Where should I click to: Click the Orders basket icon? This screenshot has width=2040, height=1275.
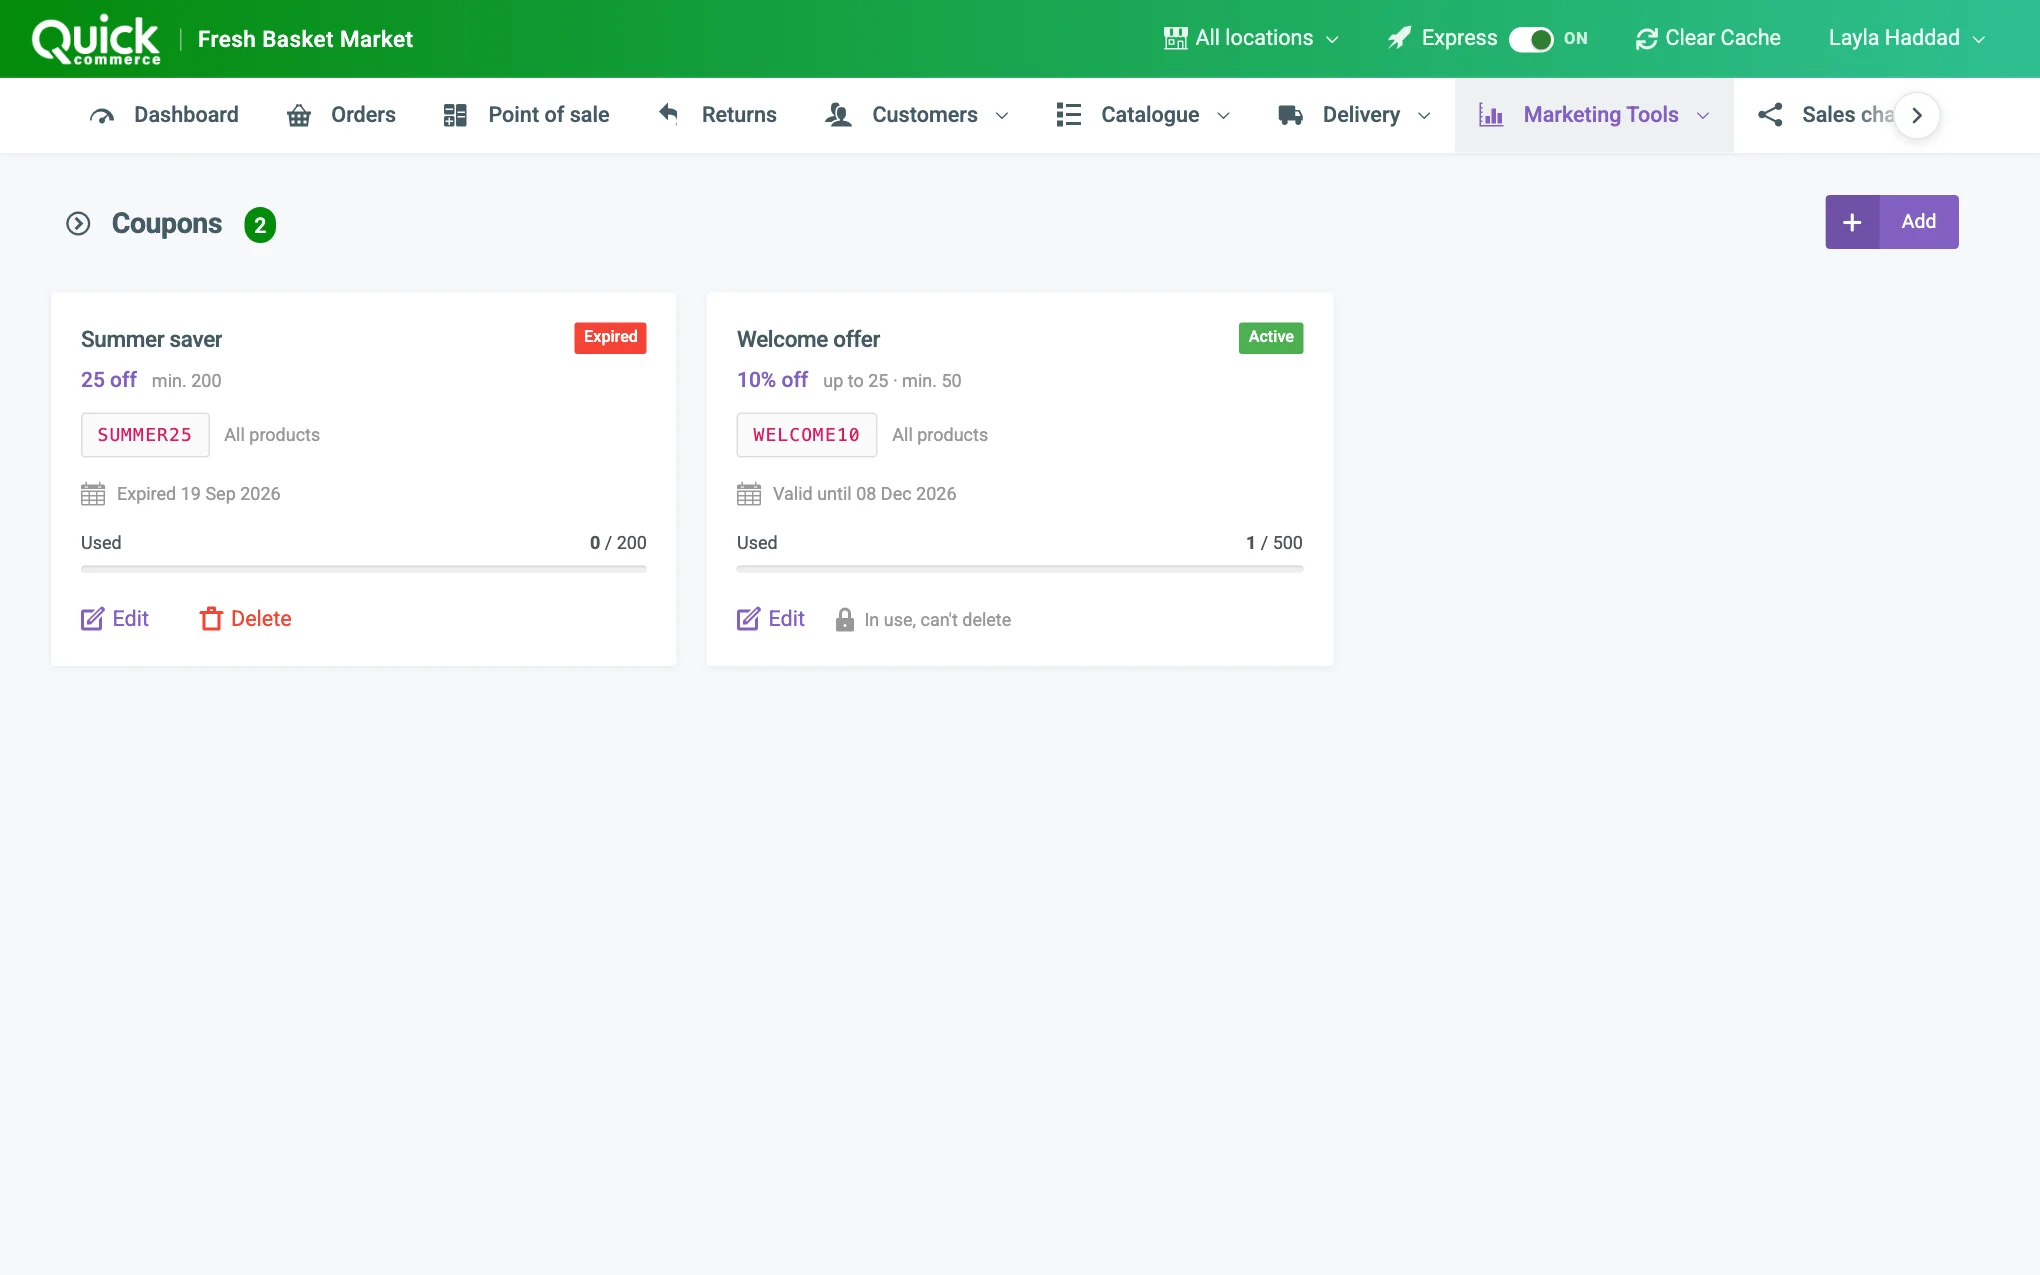pos(298,116)
